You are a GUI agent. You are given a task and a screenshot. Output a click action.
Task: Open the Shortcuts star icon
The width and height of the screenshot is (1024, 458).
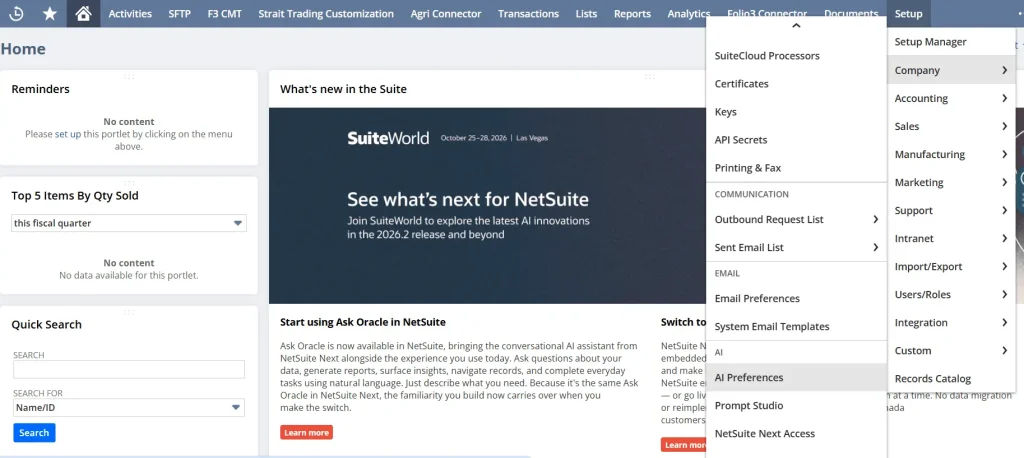50,13
